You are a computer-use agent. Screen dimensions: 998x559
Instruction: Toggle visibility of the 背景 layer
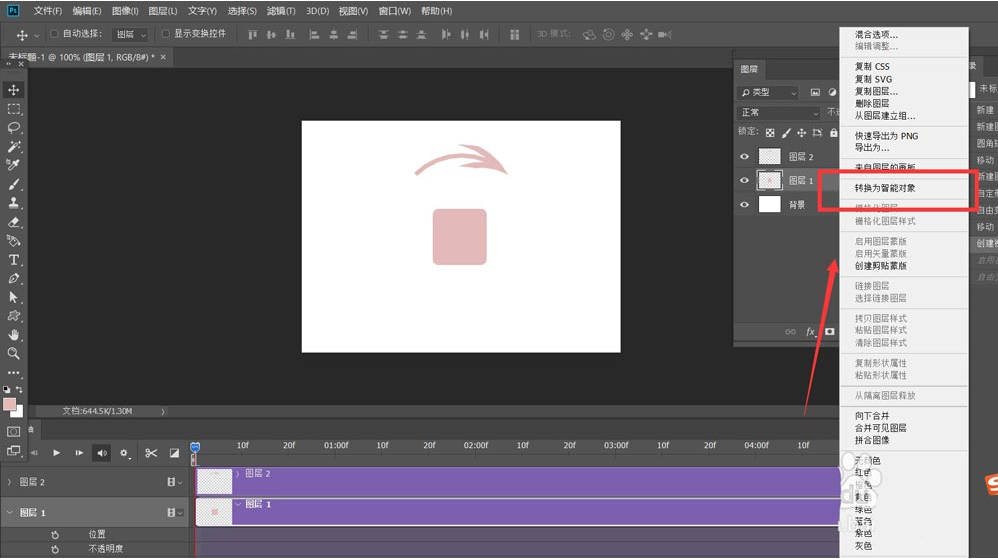pyautogui.click(x=744, y=205)
